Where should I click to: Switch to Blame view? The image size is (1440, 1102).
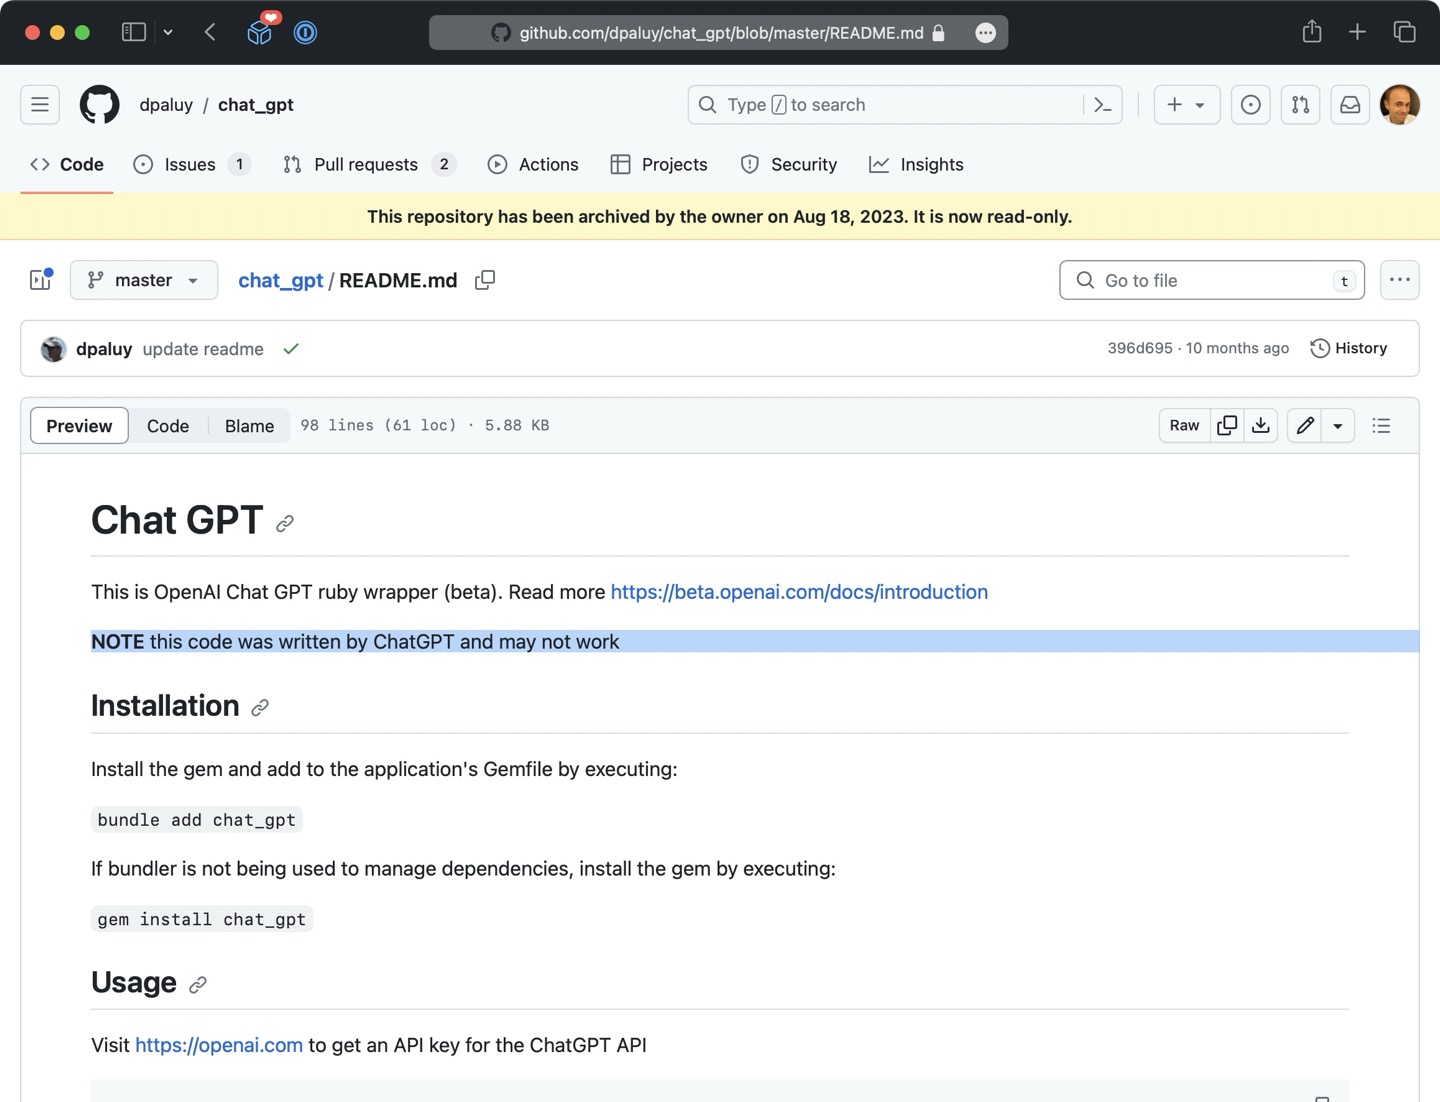[249, 425]
